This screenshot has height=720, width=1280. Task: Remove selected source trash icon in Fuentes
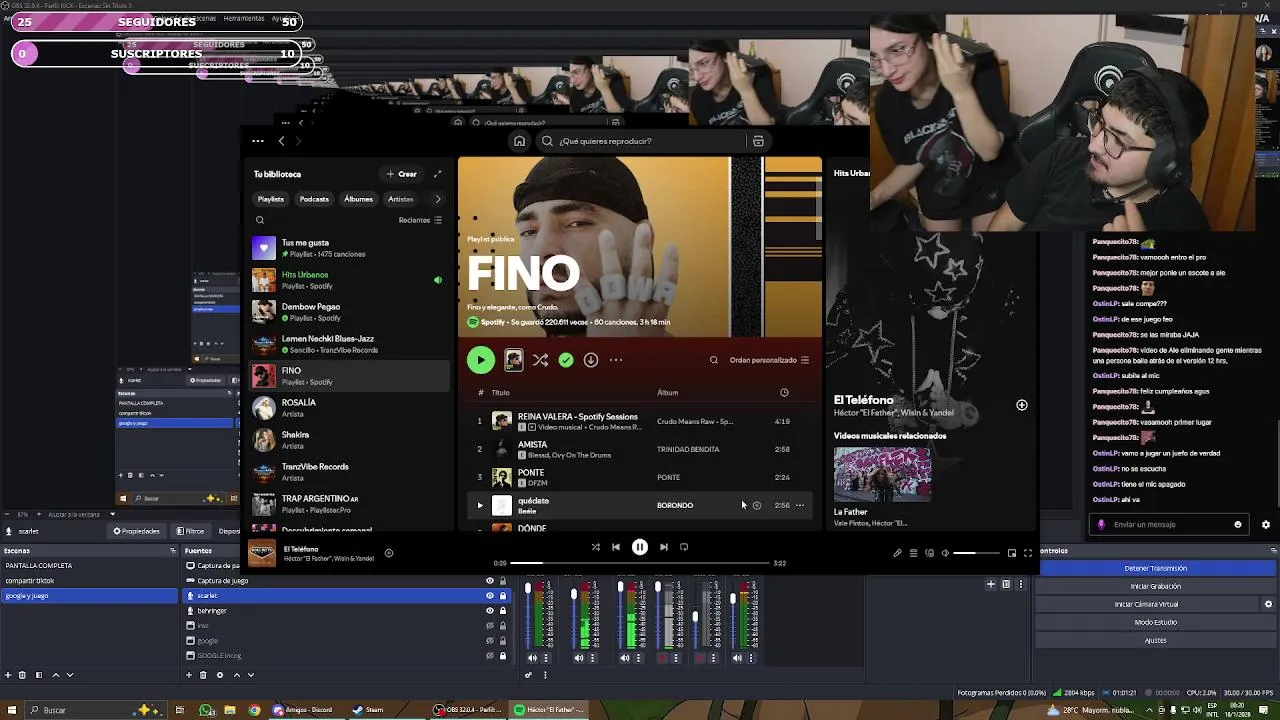point(203,675)
